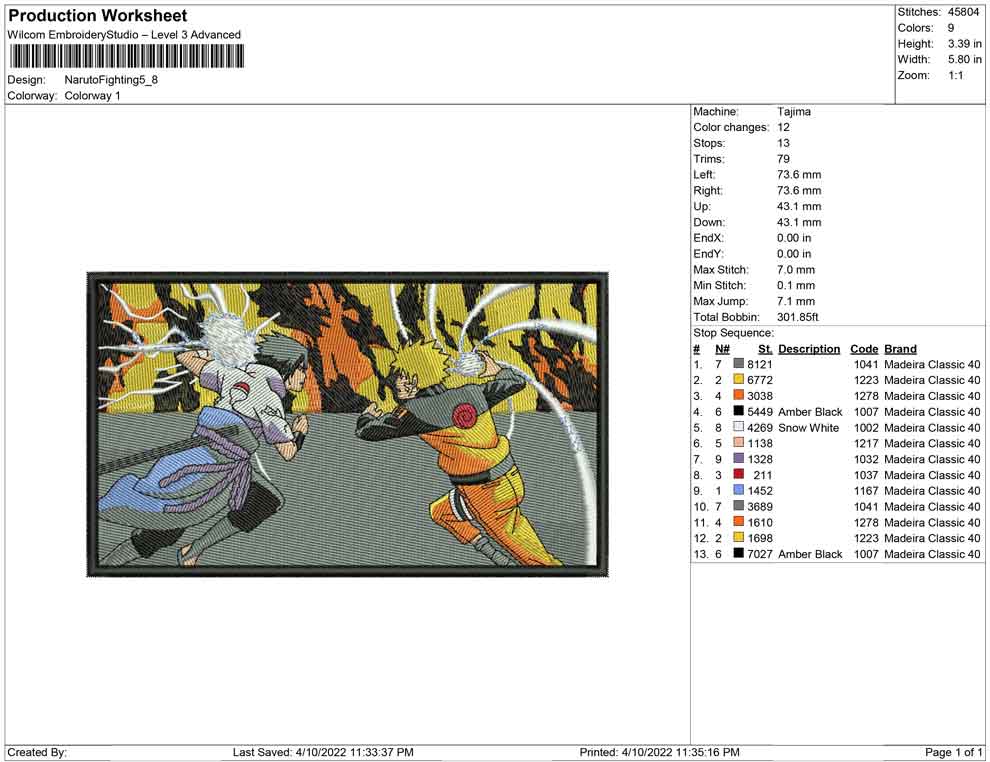Click the 'St.' column header
This screenshot has width=990, height=762.
click(765, 349)
